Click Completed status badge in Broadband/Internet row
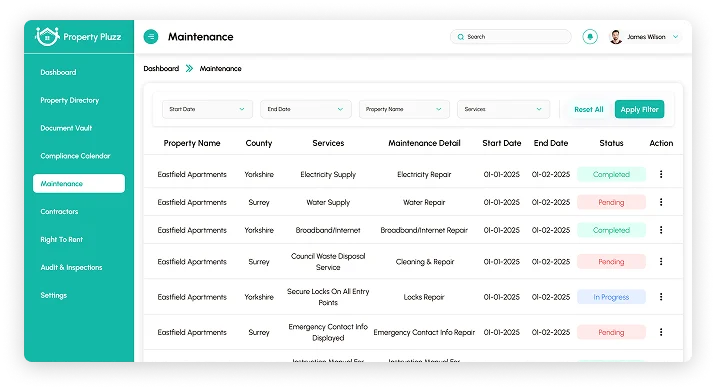Screen dimensions: 716x390 [x=611, y=230]
